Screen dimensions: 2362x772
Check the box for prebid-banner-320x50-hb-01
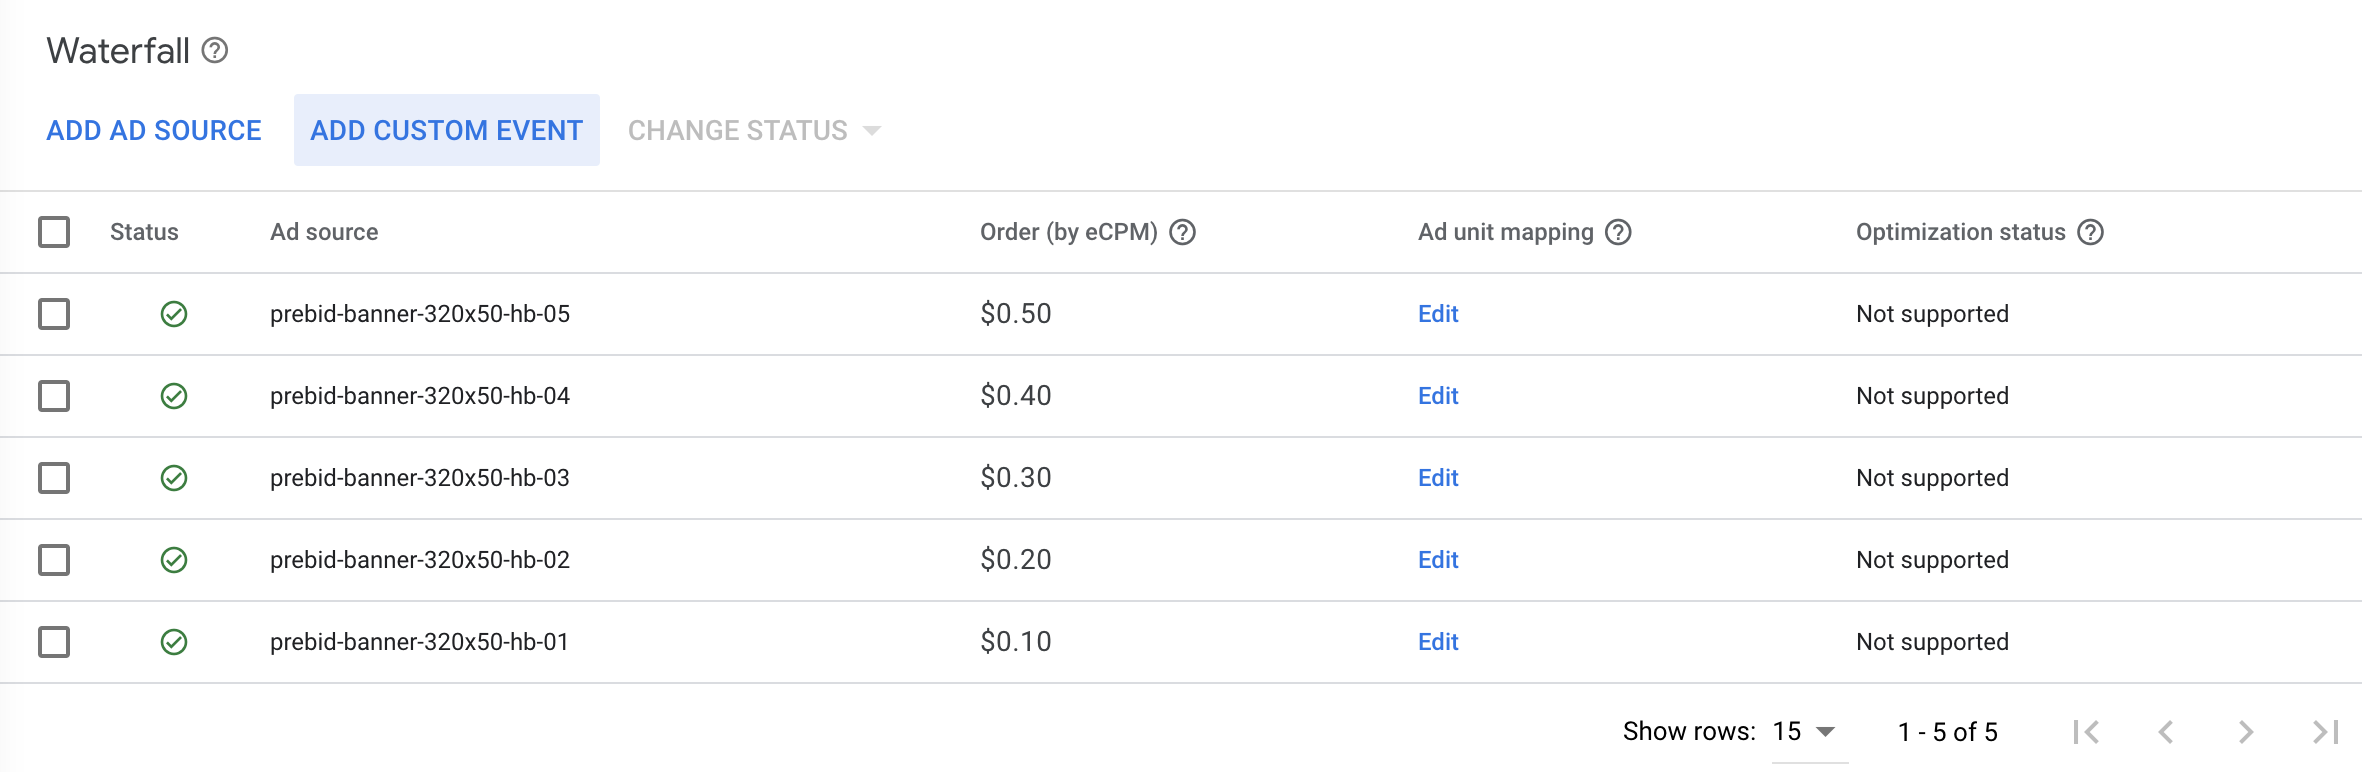click(x=54, y=642)
